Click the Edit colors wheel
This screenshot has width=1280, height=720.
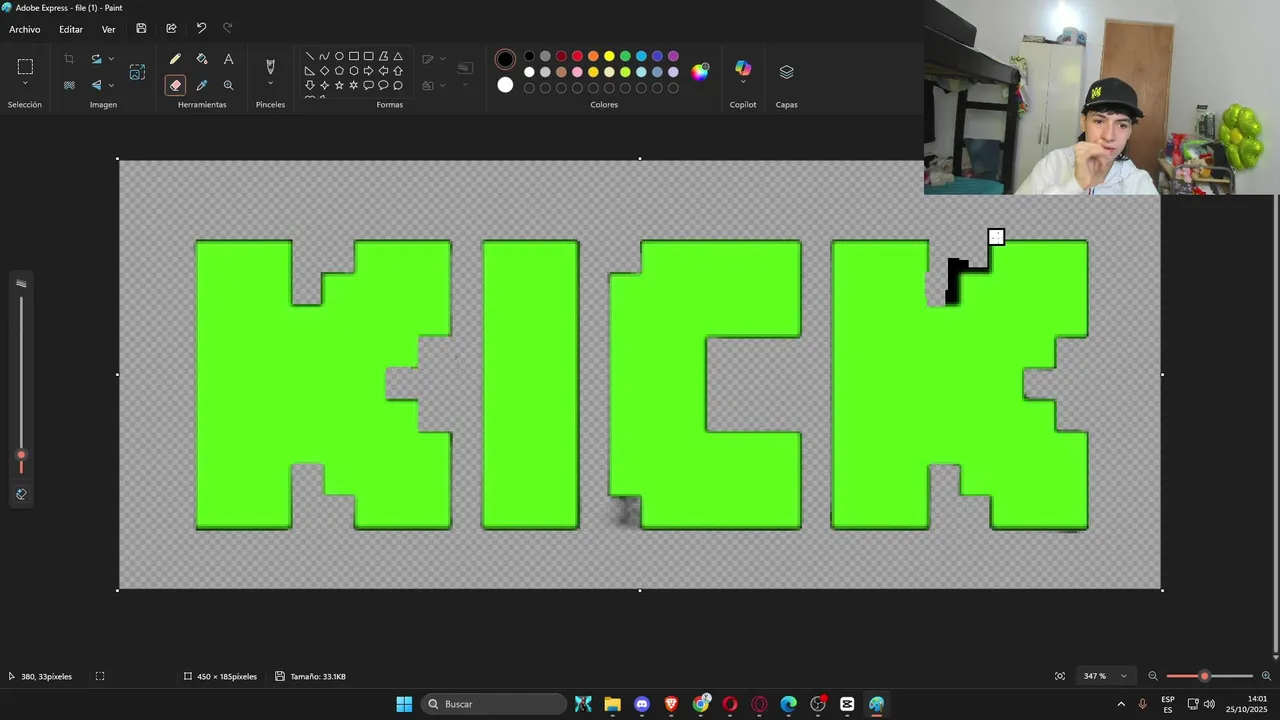700,71
